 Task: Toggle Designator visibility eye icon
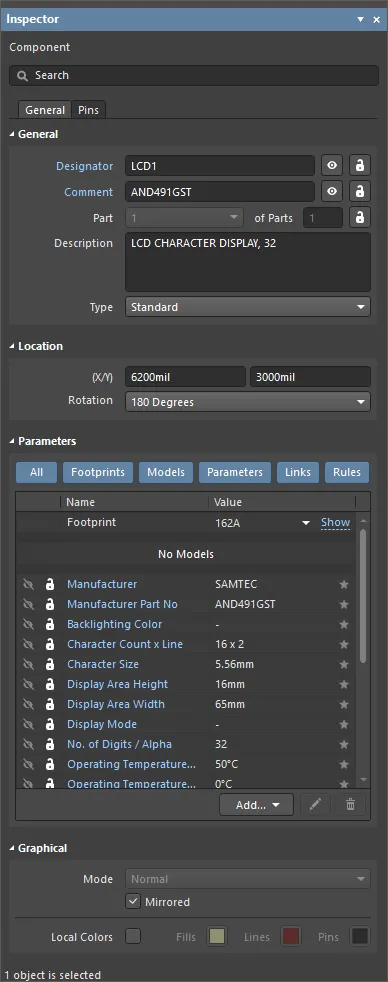tap(332, 166)
